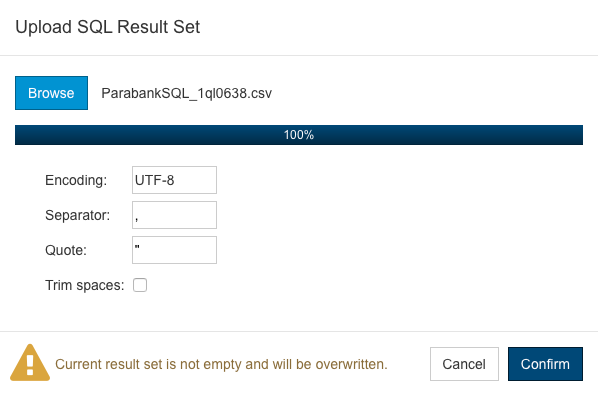The image size is (598, 396).
Task: Click the Browse button to choose a file
Action: coord(51,93)
